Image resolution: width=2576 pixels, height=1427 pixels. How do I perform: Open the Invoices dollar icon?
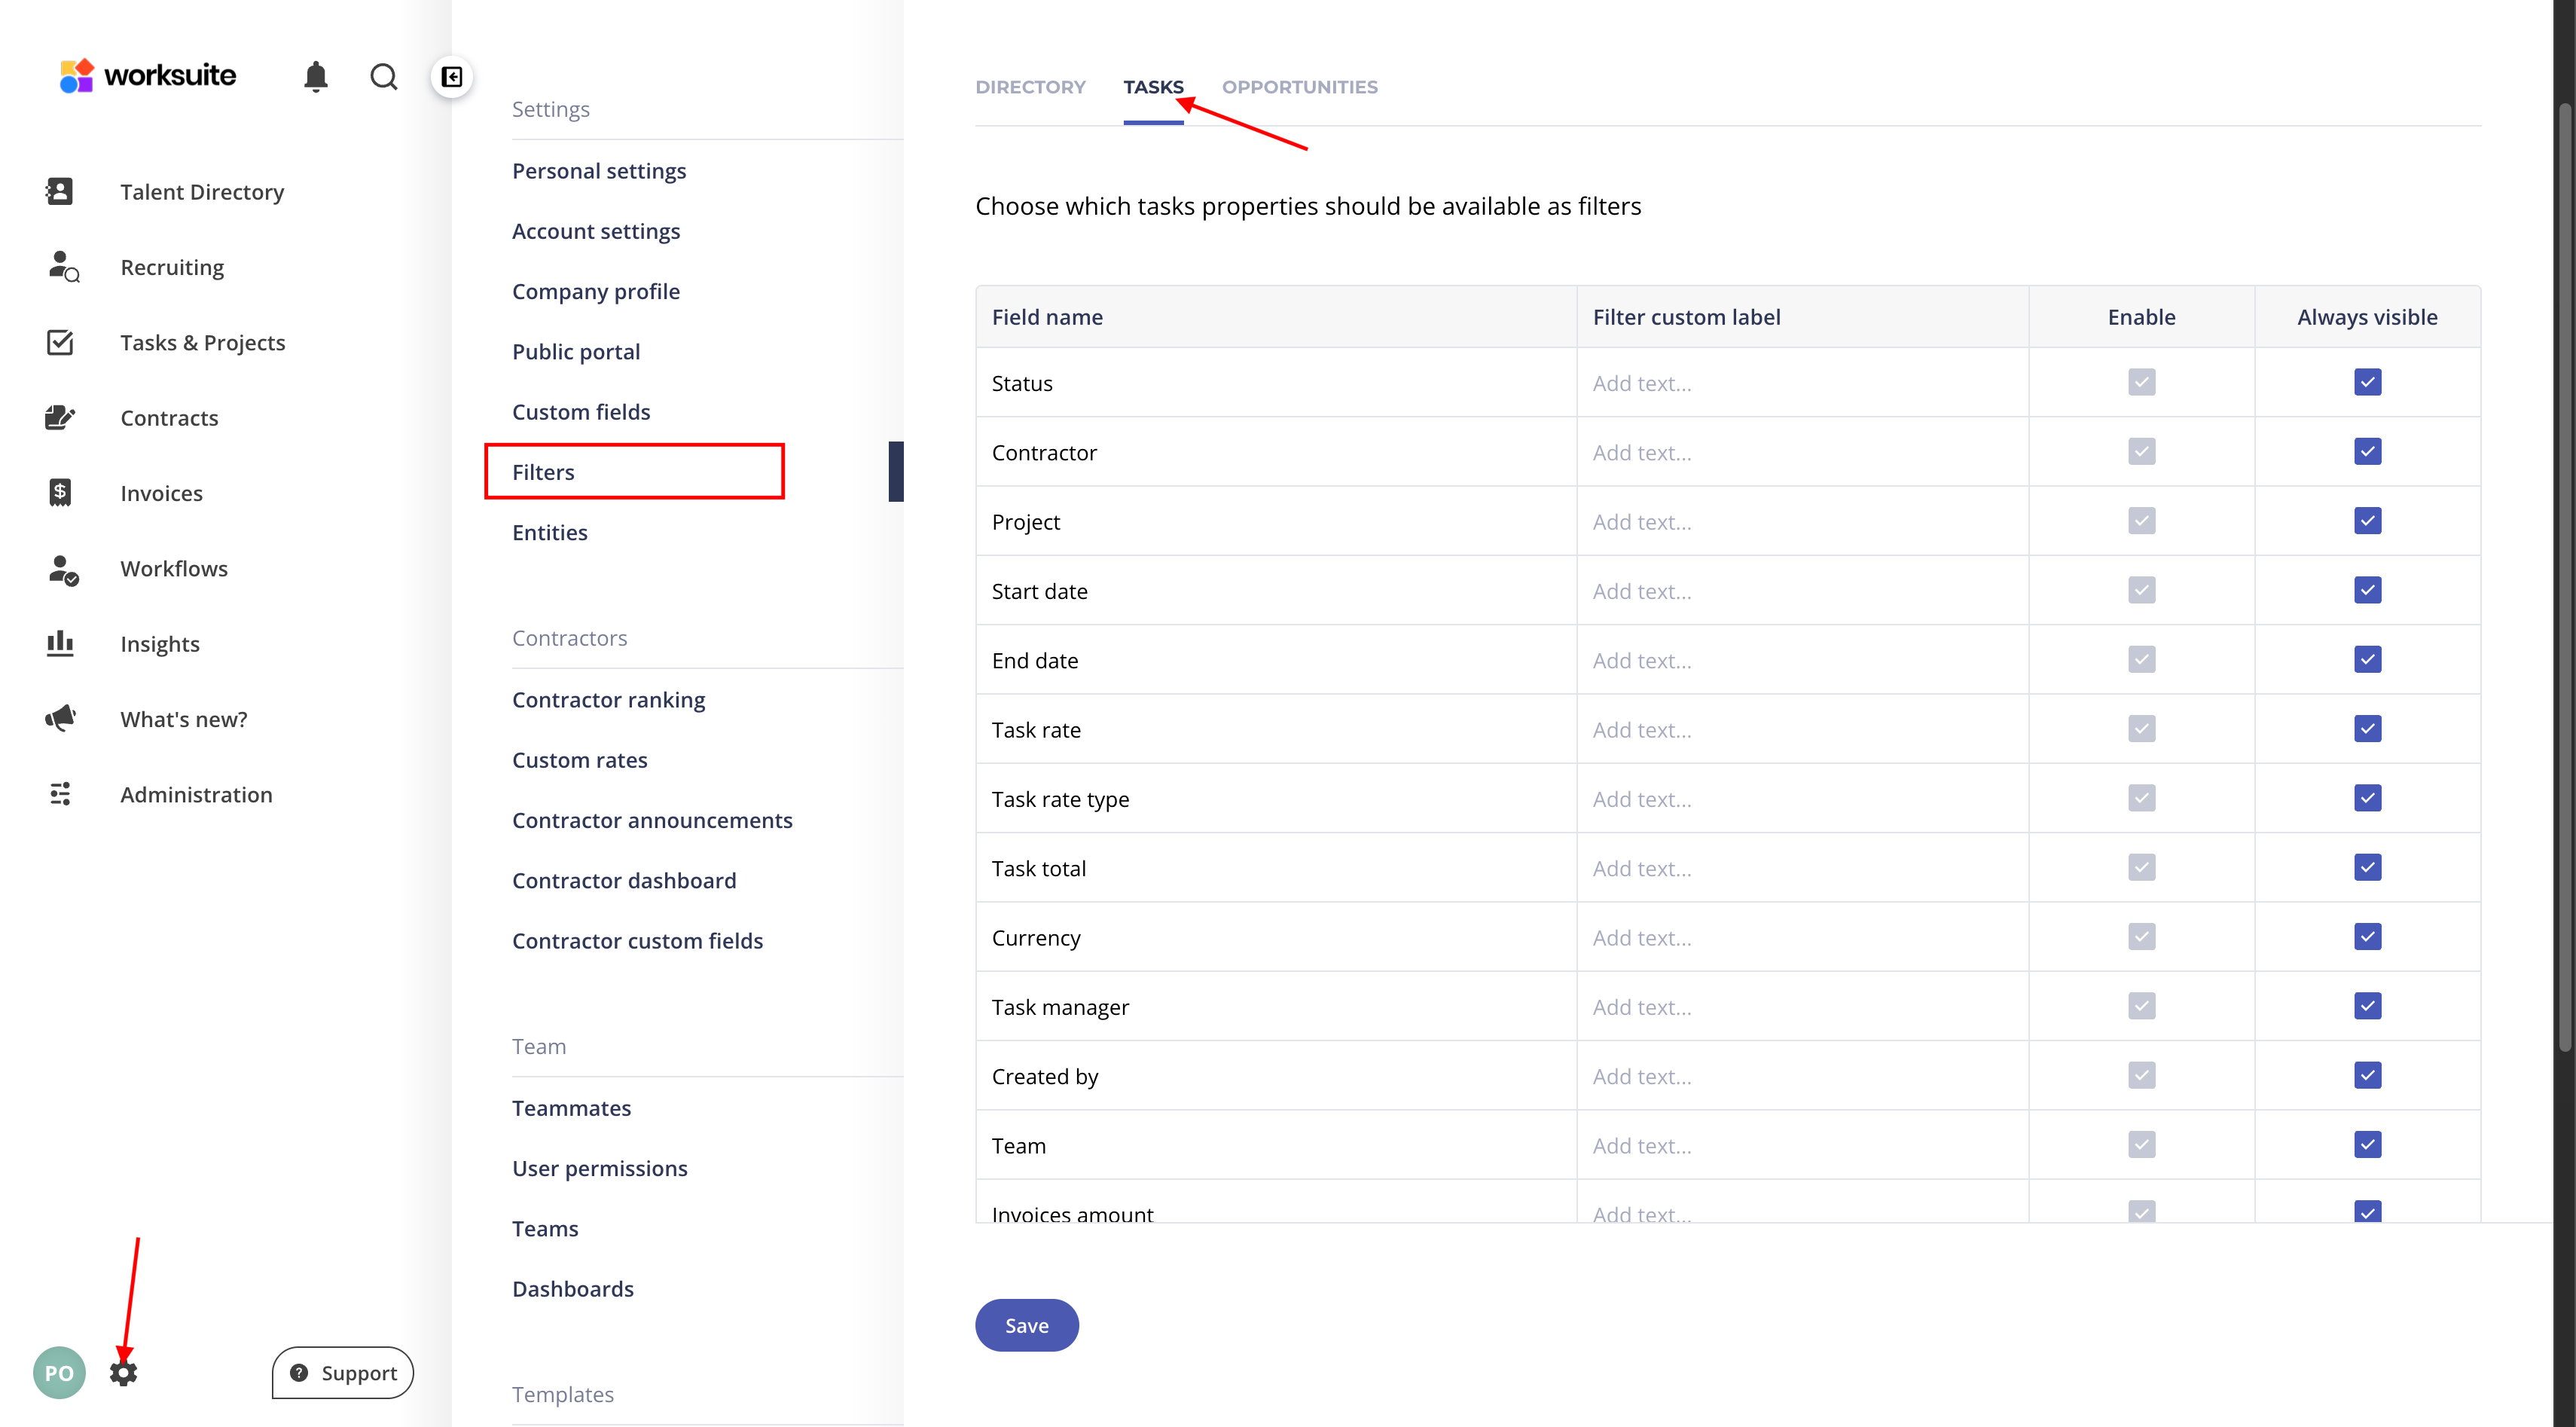pyautogui.click(x=60, y=492)
